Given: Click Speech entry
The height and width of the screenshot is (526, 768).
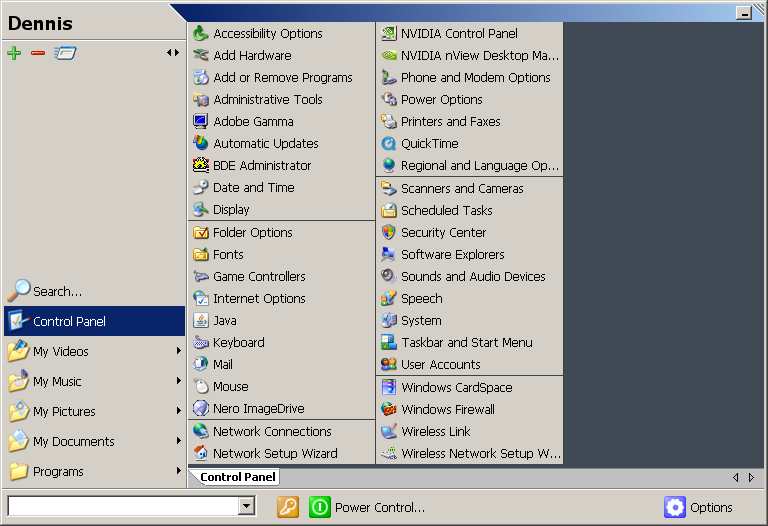Looking at the screenshot, I should click(469, 299).
